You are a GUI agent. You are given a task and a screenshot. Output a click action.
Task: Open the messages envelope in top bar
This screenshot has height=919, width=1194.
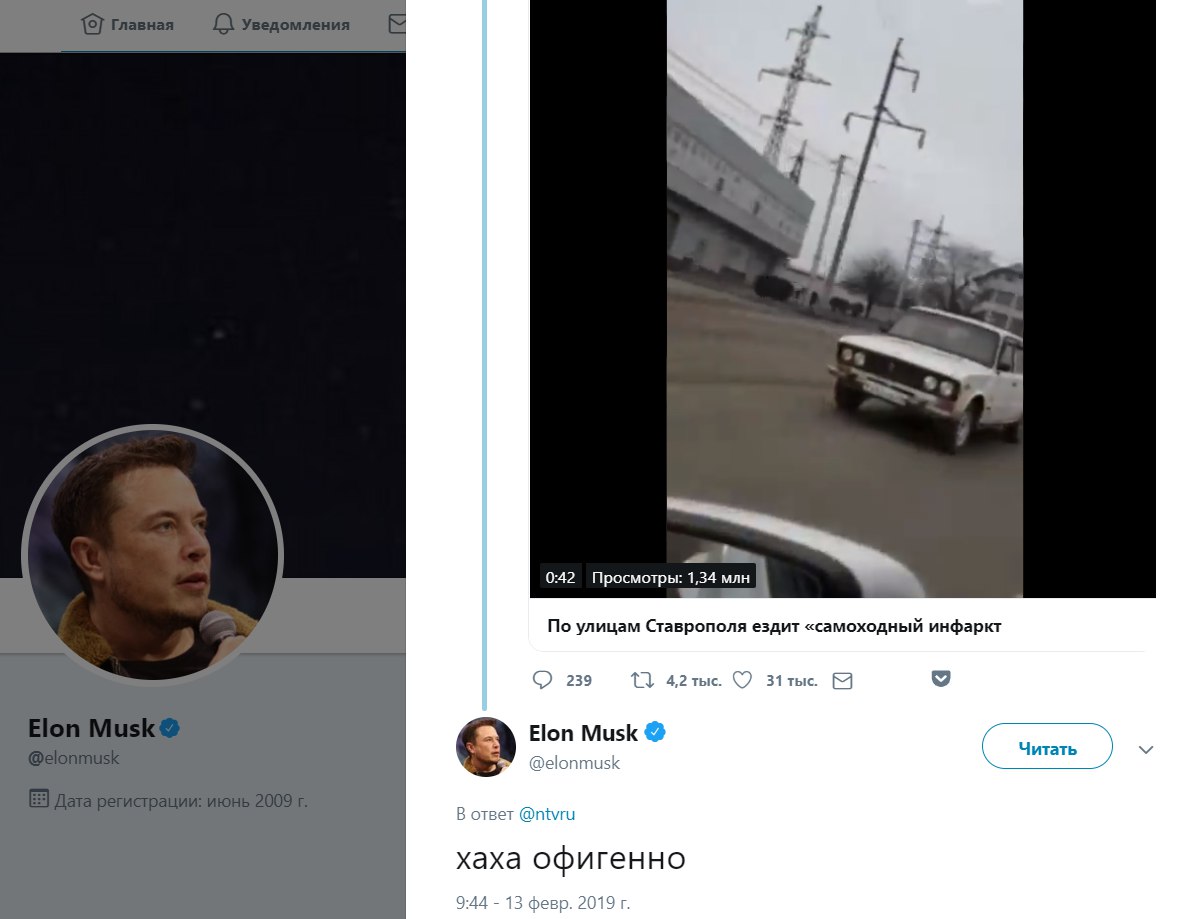tap(397, 24)
